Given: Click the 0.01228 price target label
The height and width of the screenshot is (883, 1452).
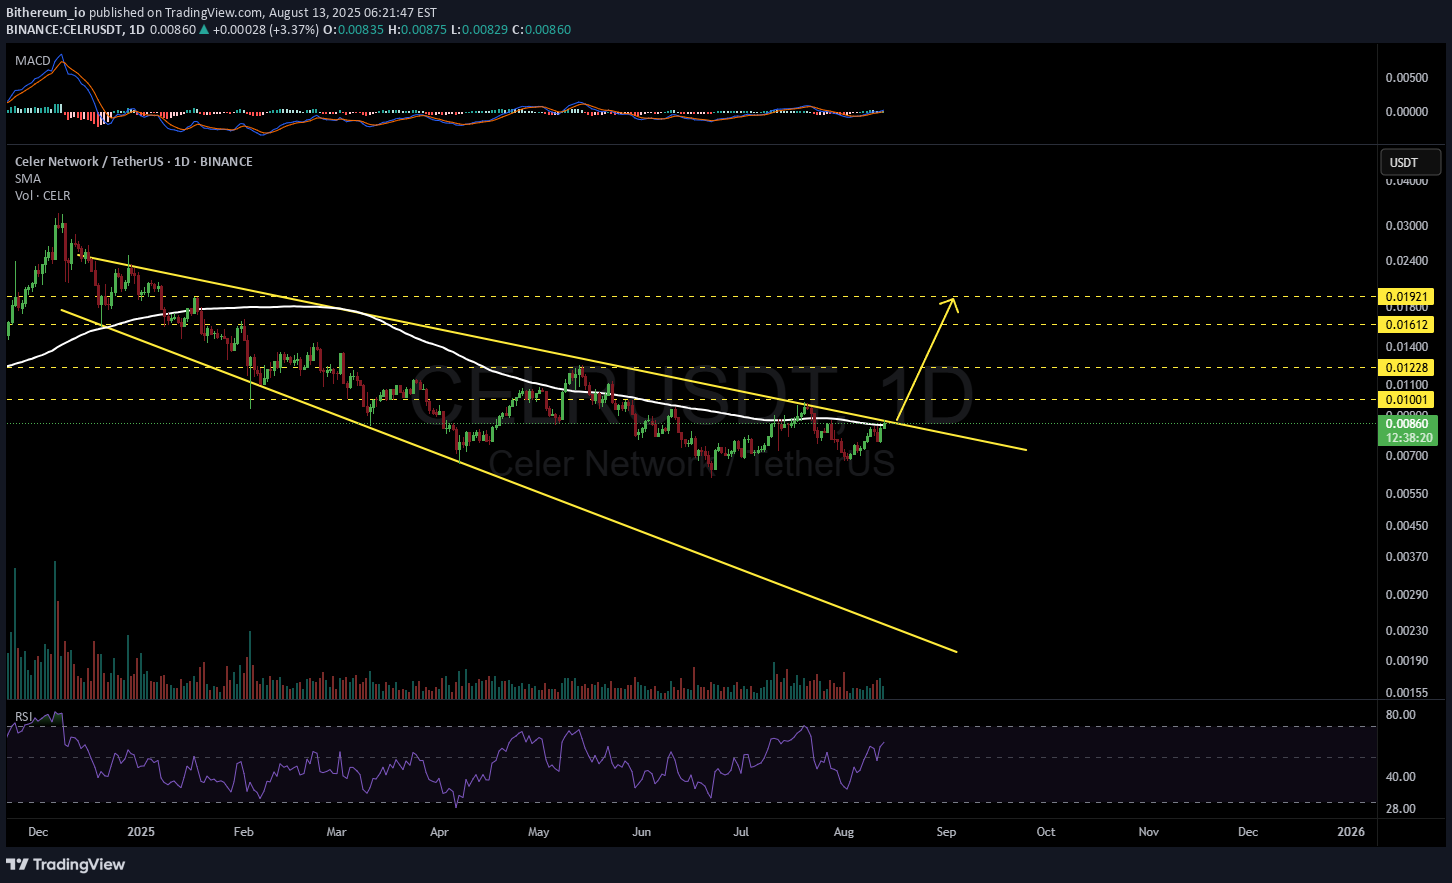Looking at the screenshot, I should point(1405,368).
